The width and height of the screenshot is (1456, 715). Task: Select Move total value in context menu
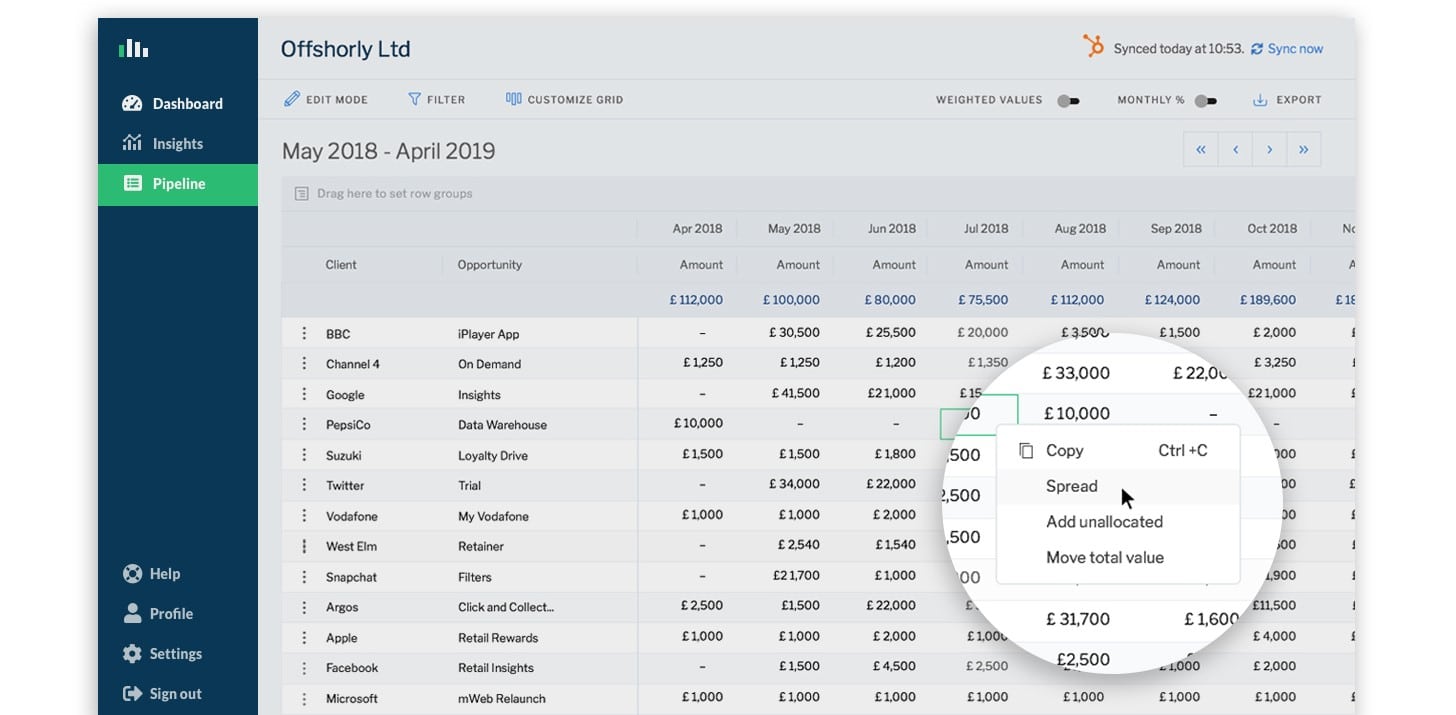(x=1118, y=558)
